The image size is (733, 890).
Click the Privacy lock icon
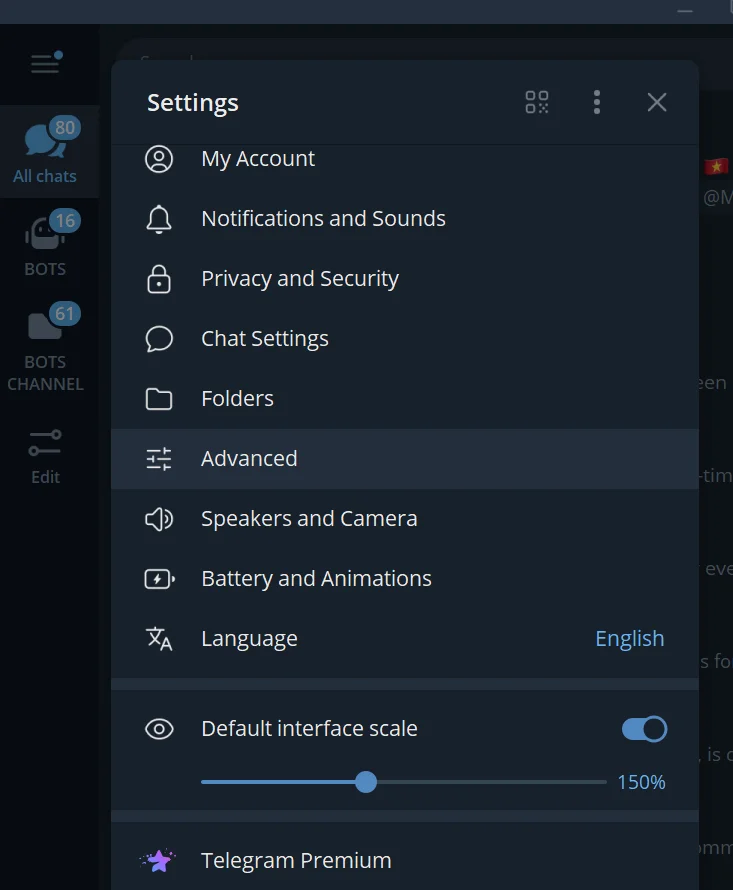(159, 279)
